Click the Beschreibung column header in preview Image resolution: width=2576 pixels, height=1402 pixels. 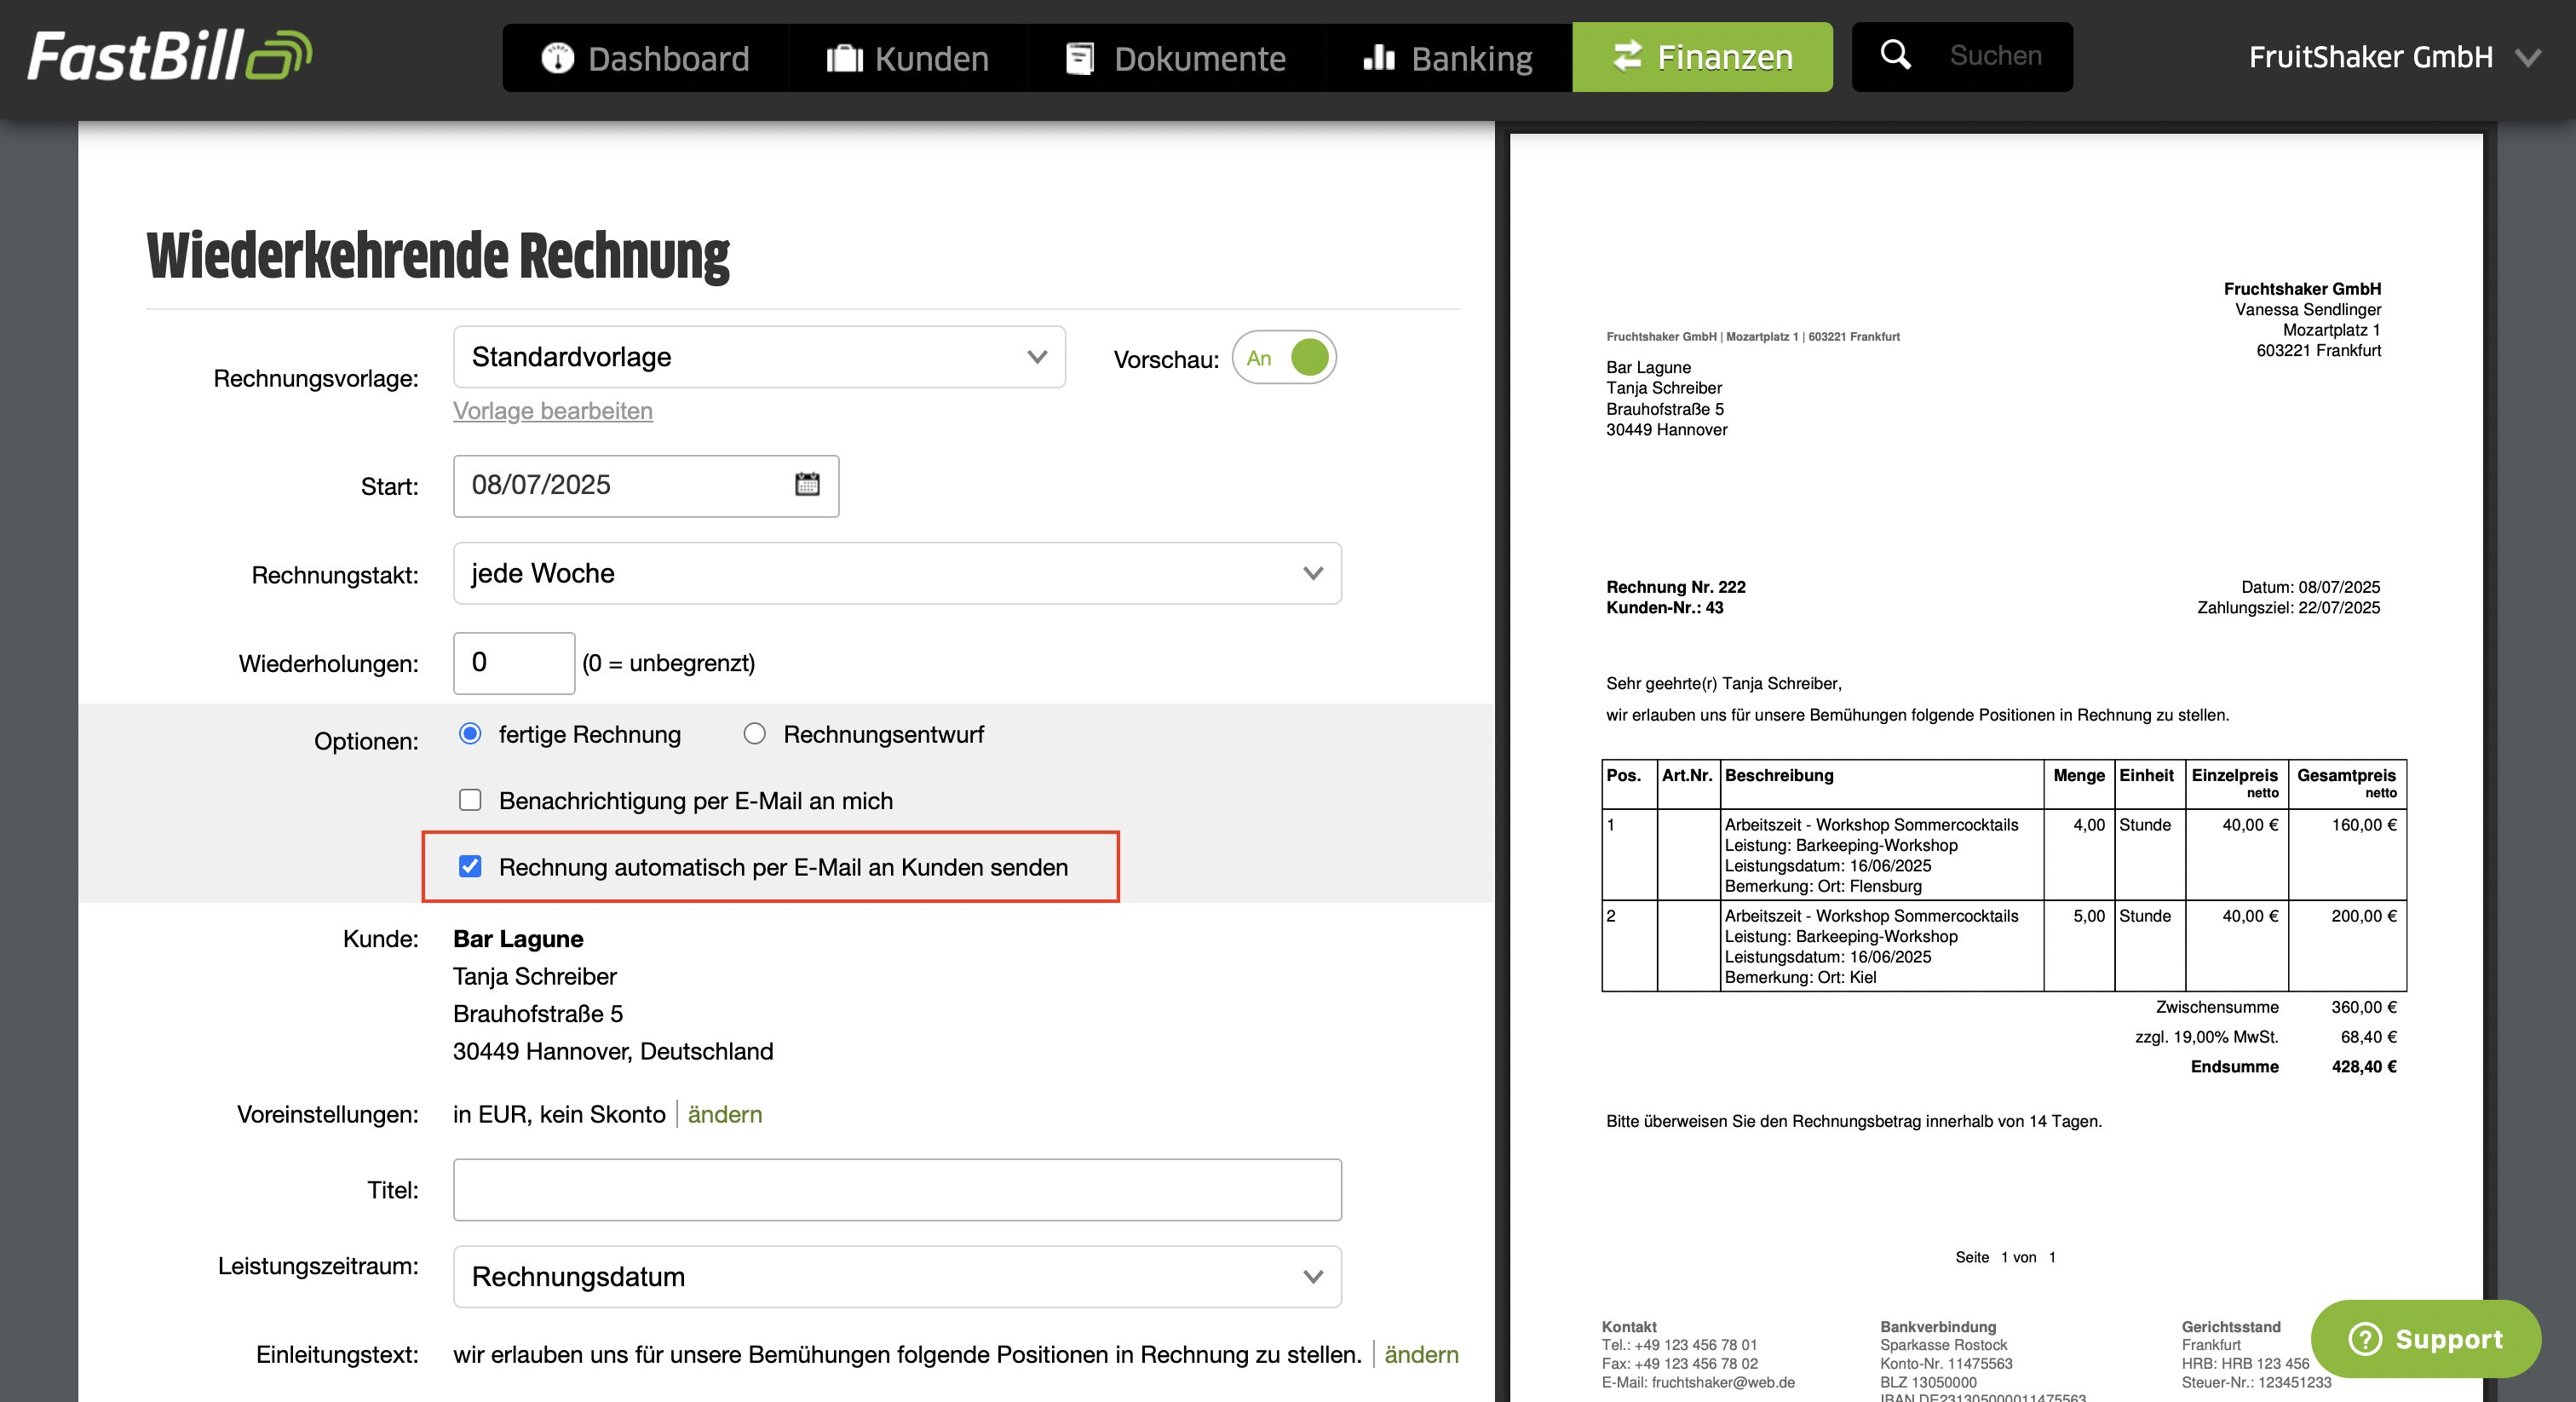(x=1779, y=776)
